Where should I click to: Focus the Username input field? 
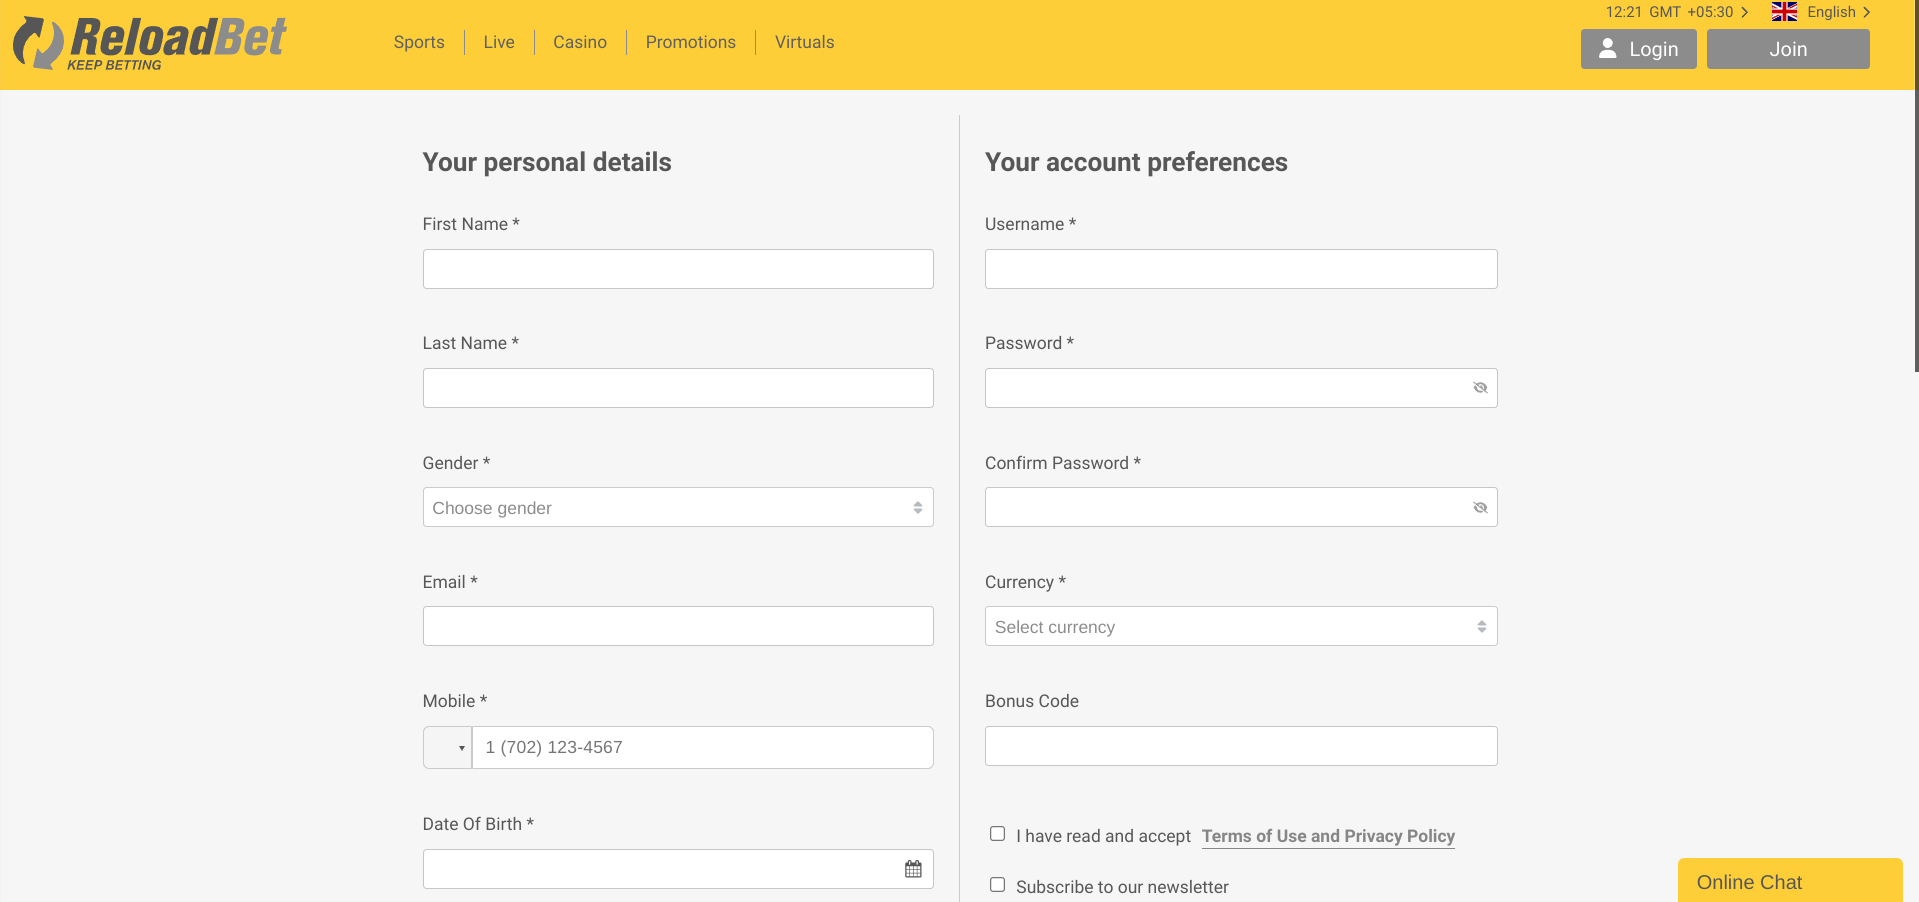(x=1241, y=269)
